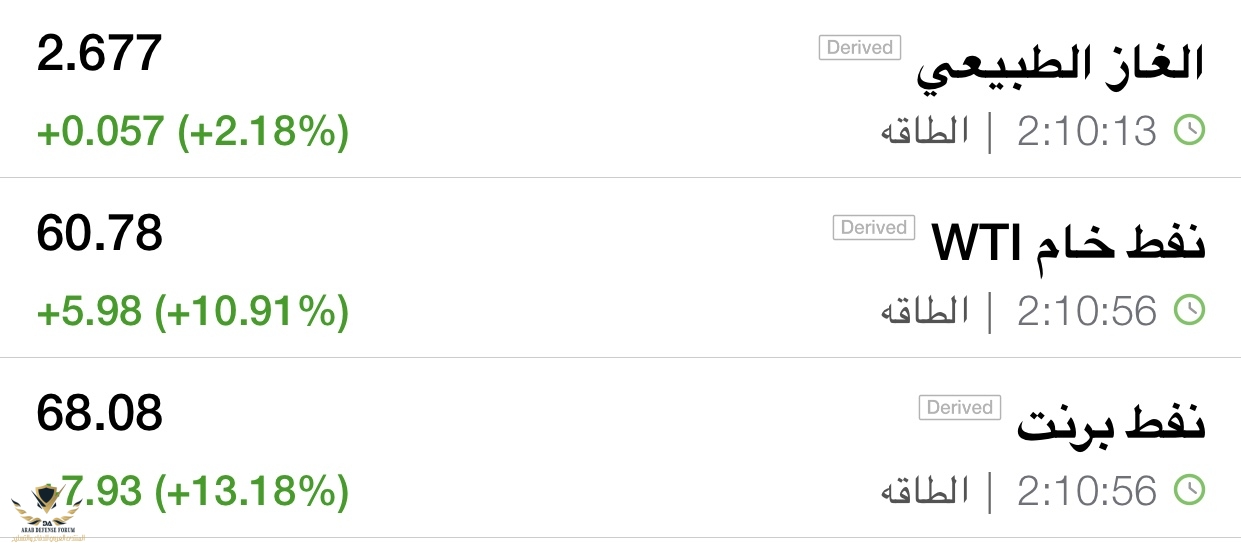
Task: Click the +5.98 (+10.91%) change value
Action: tap(192, 312)
